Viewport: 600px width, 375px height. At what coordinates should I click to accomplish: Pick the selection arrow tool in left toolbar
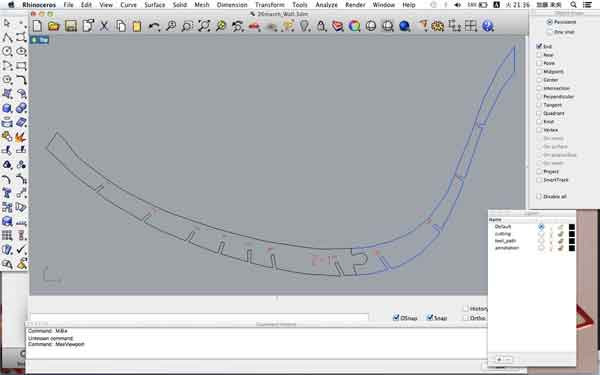7,23
